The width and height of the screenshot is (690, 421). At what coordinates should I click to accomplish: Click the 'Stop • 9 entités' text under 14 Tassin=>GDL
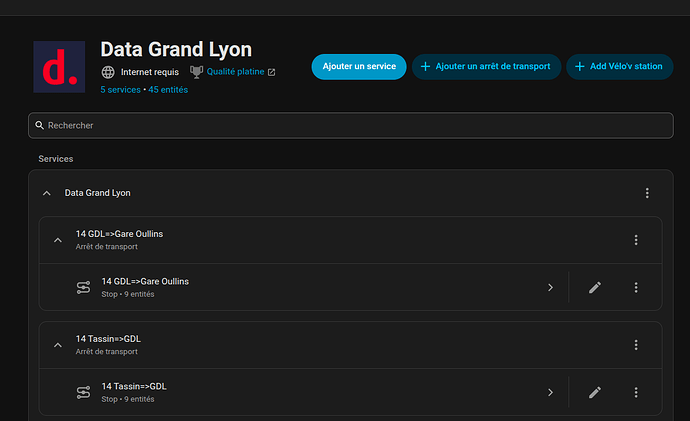coord(128,399)
